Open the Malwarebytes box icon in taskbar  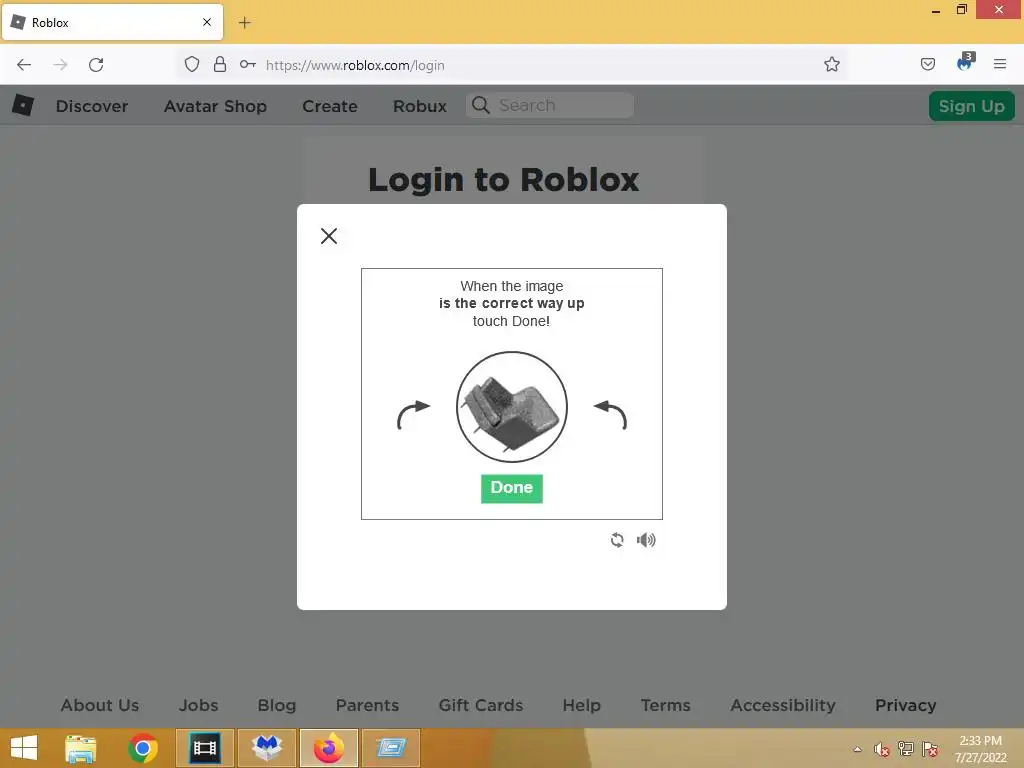coord(266,748)
